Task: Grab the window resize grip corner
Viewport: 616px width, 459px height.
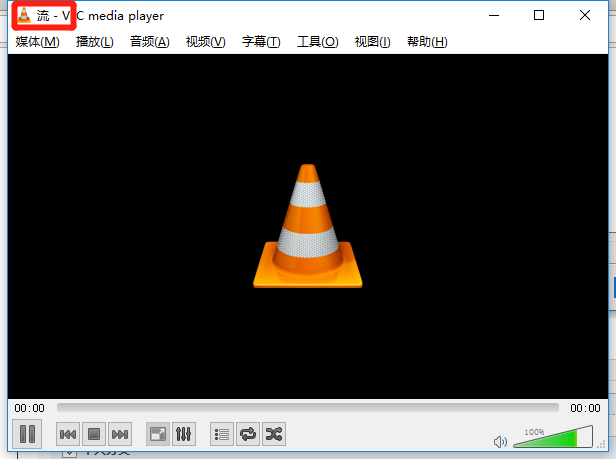Action: click(601, 444)
